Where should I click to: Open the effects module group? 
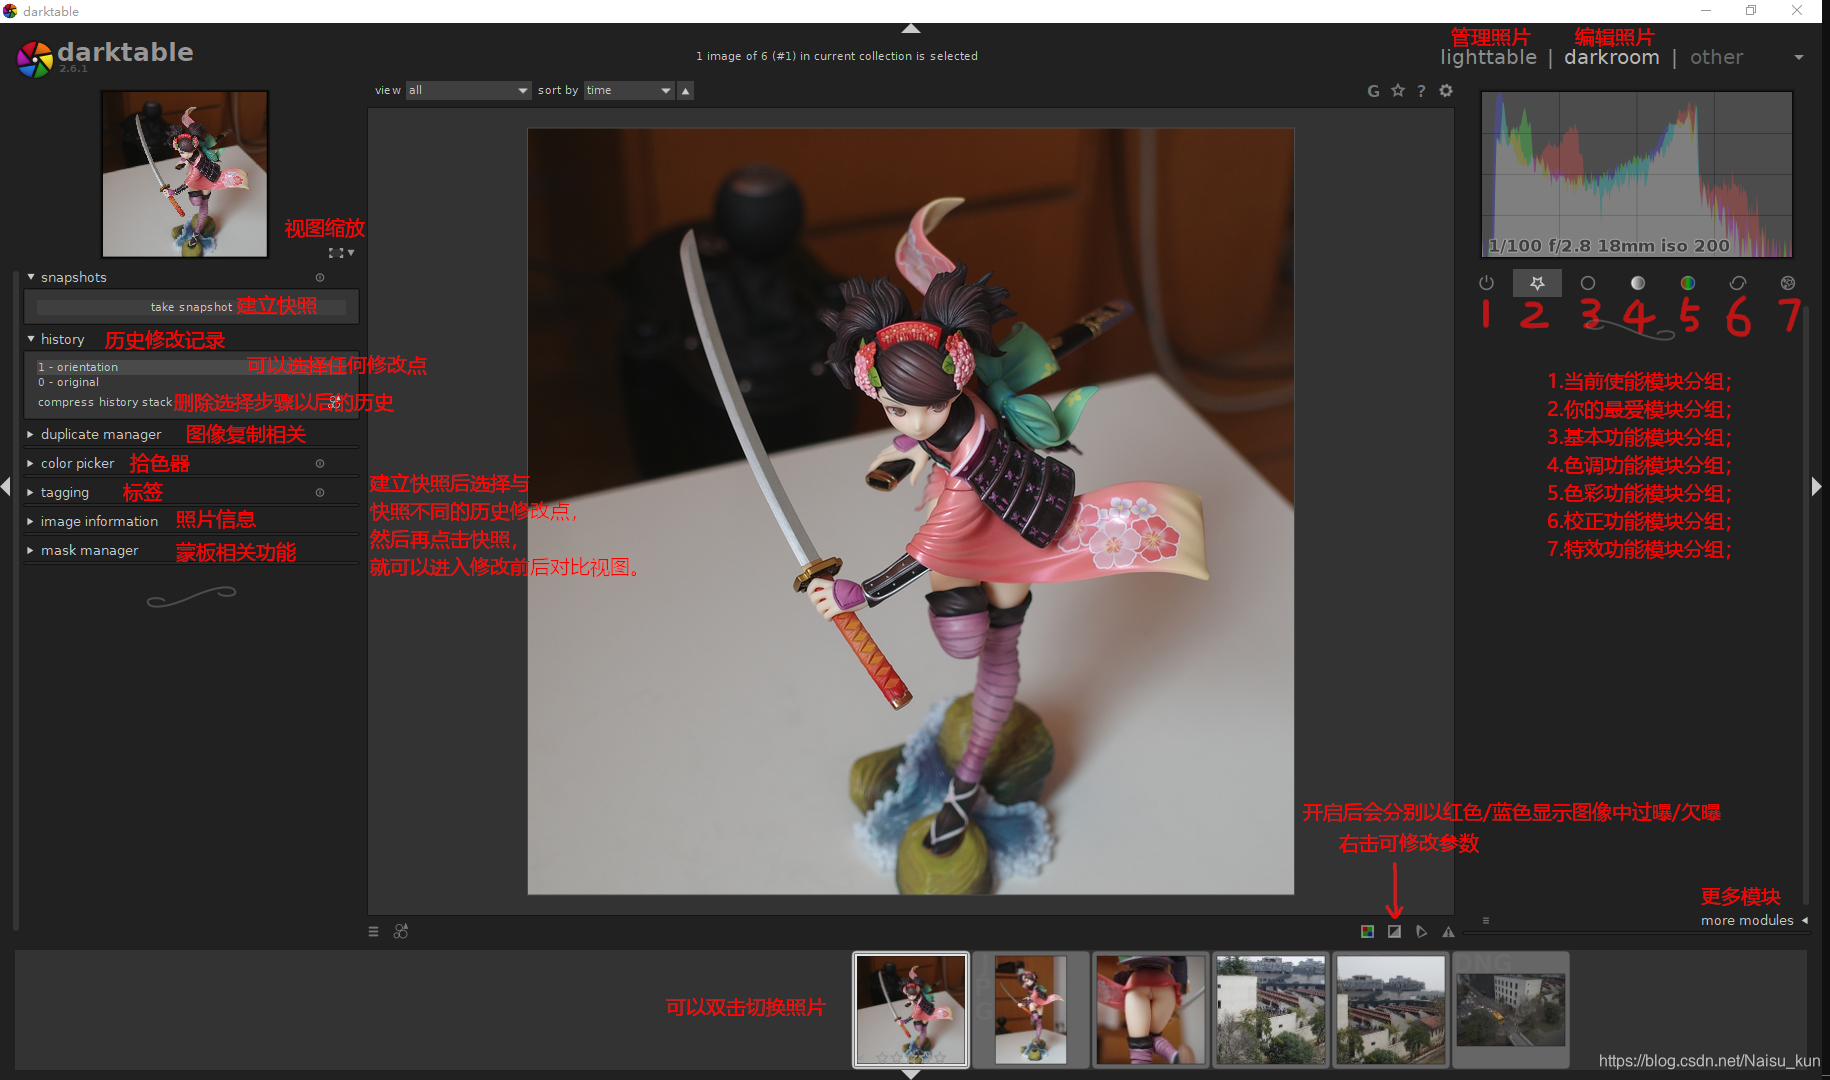[x=1788, y=283]
